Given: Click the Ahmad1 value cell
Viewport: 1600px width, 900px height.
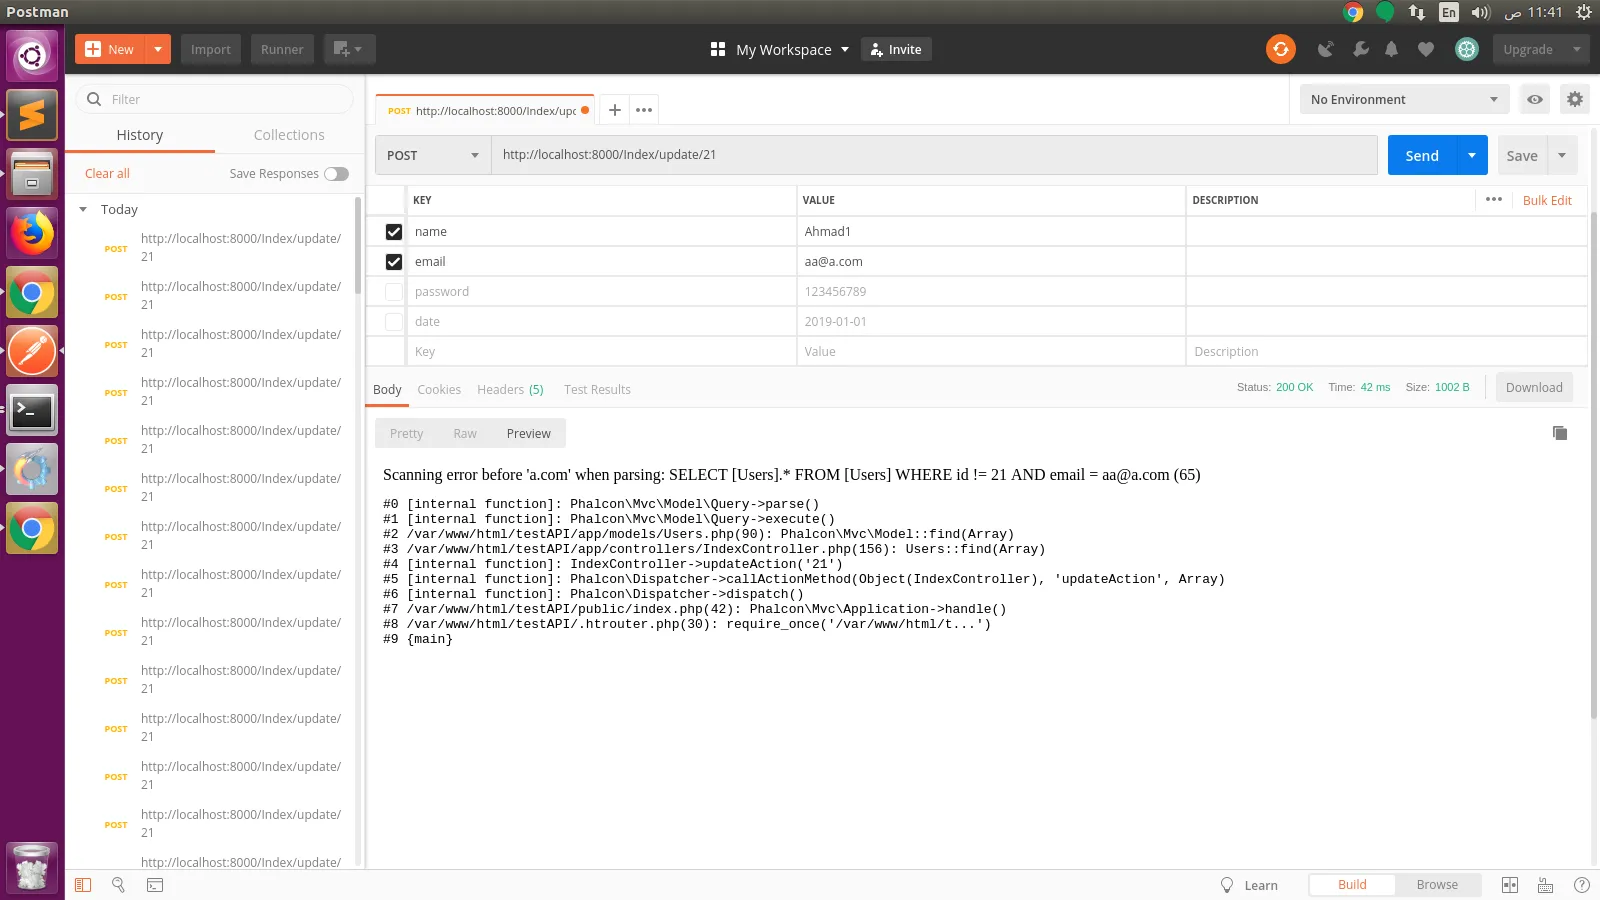Looking at the screenshot, I should 991,231.
